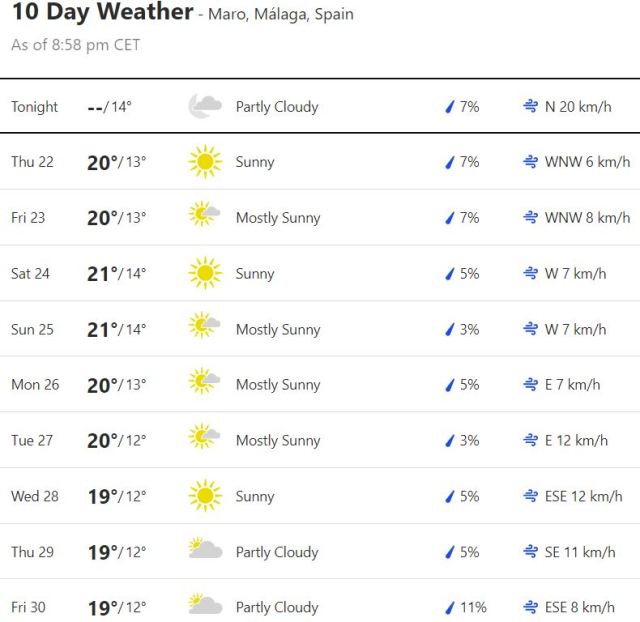Screen dimensions: 640x622
Task: Click the 10 Day Weather heading
Action: 102,13
